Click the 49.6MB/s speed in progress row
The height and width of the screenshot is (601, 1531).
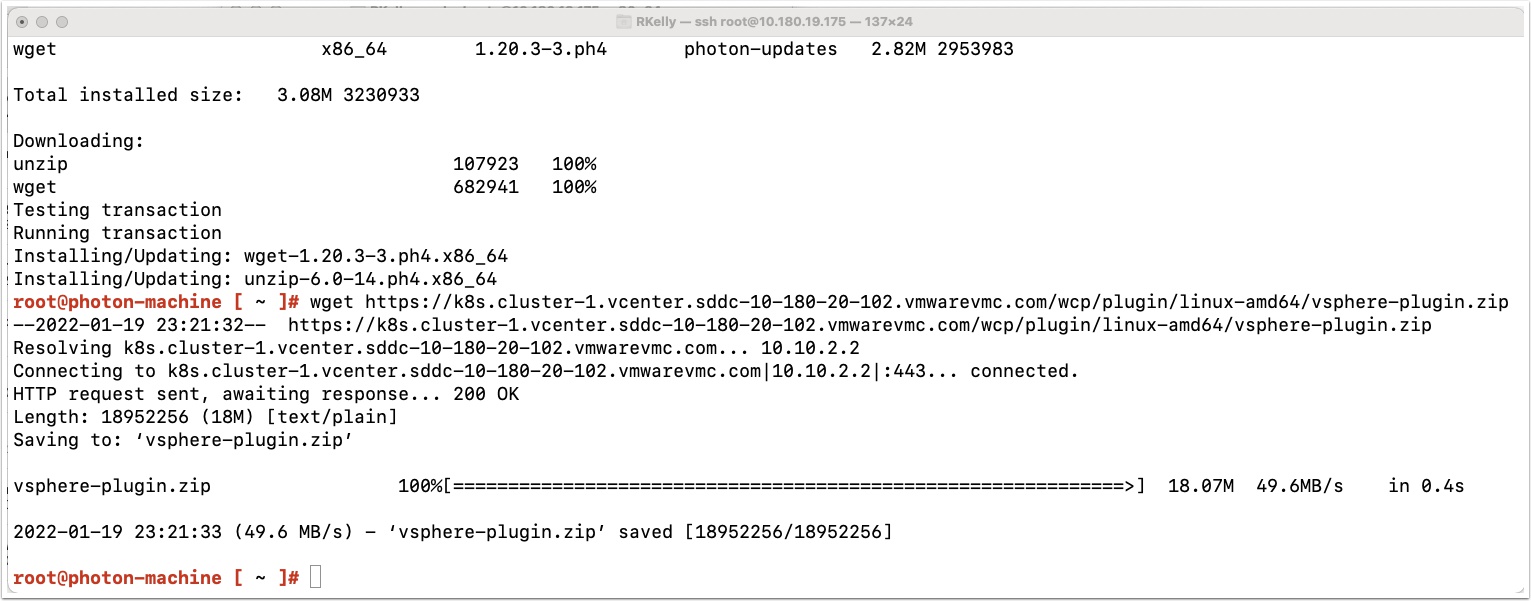pos(1299,486)
